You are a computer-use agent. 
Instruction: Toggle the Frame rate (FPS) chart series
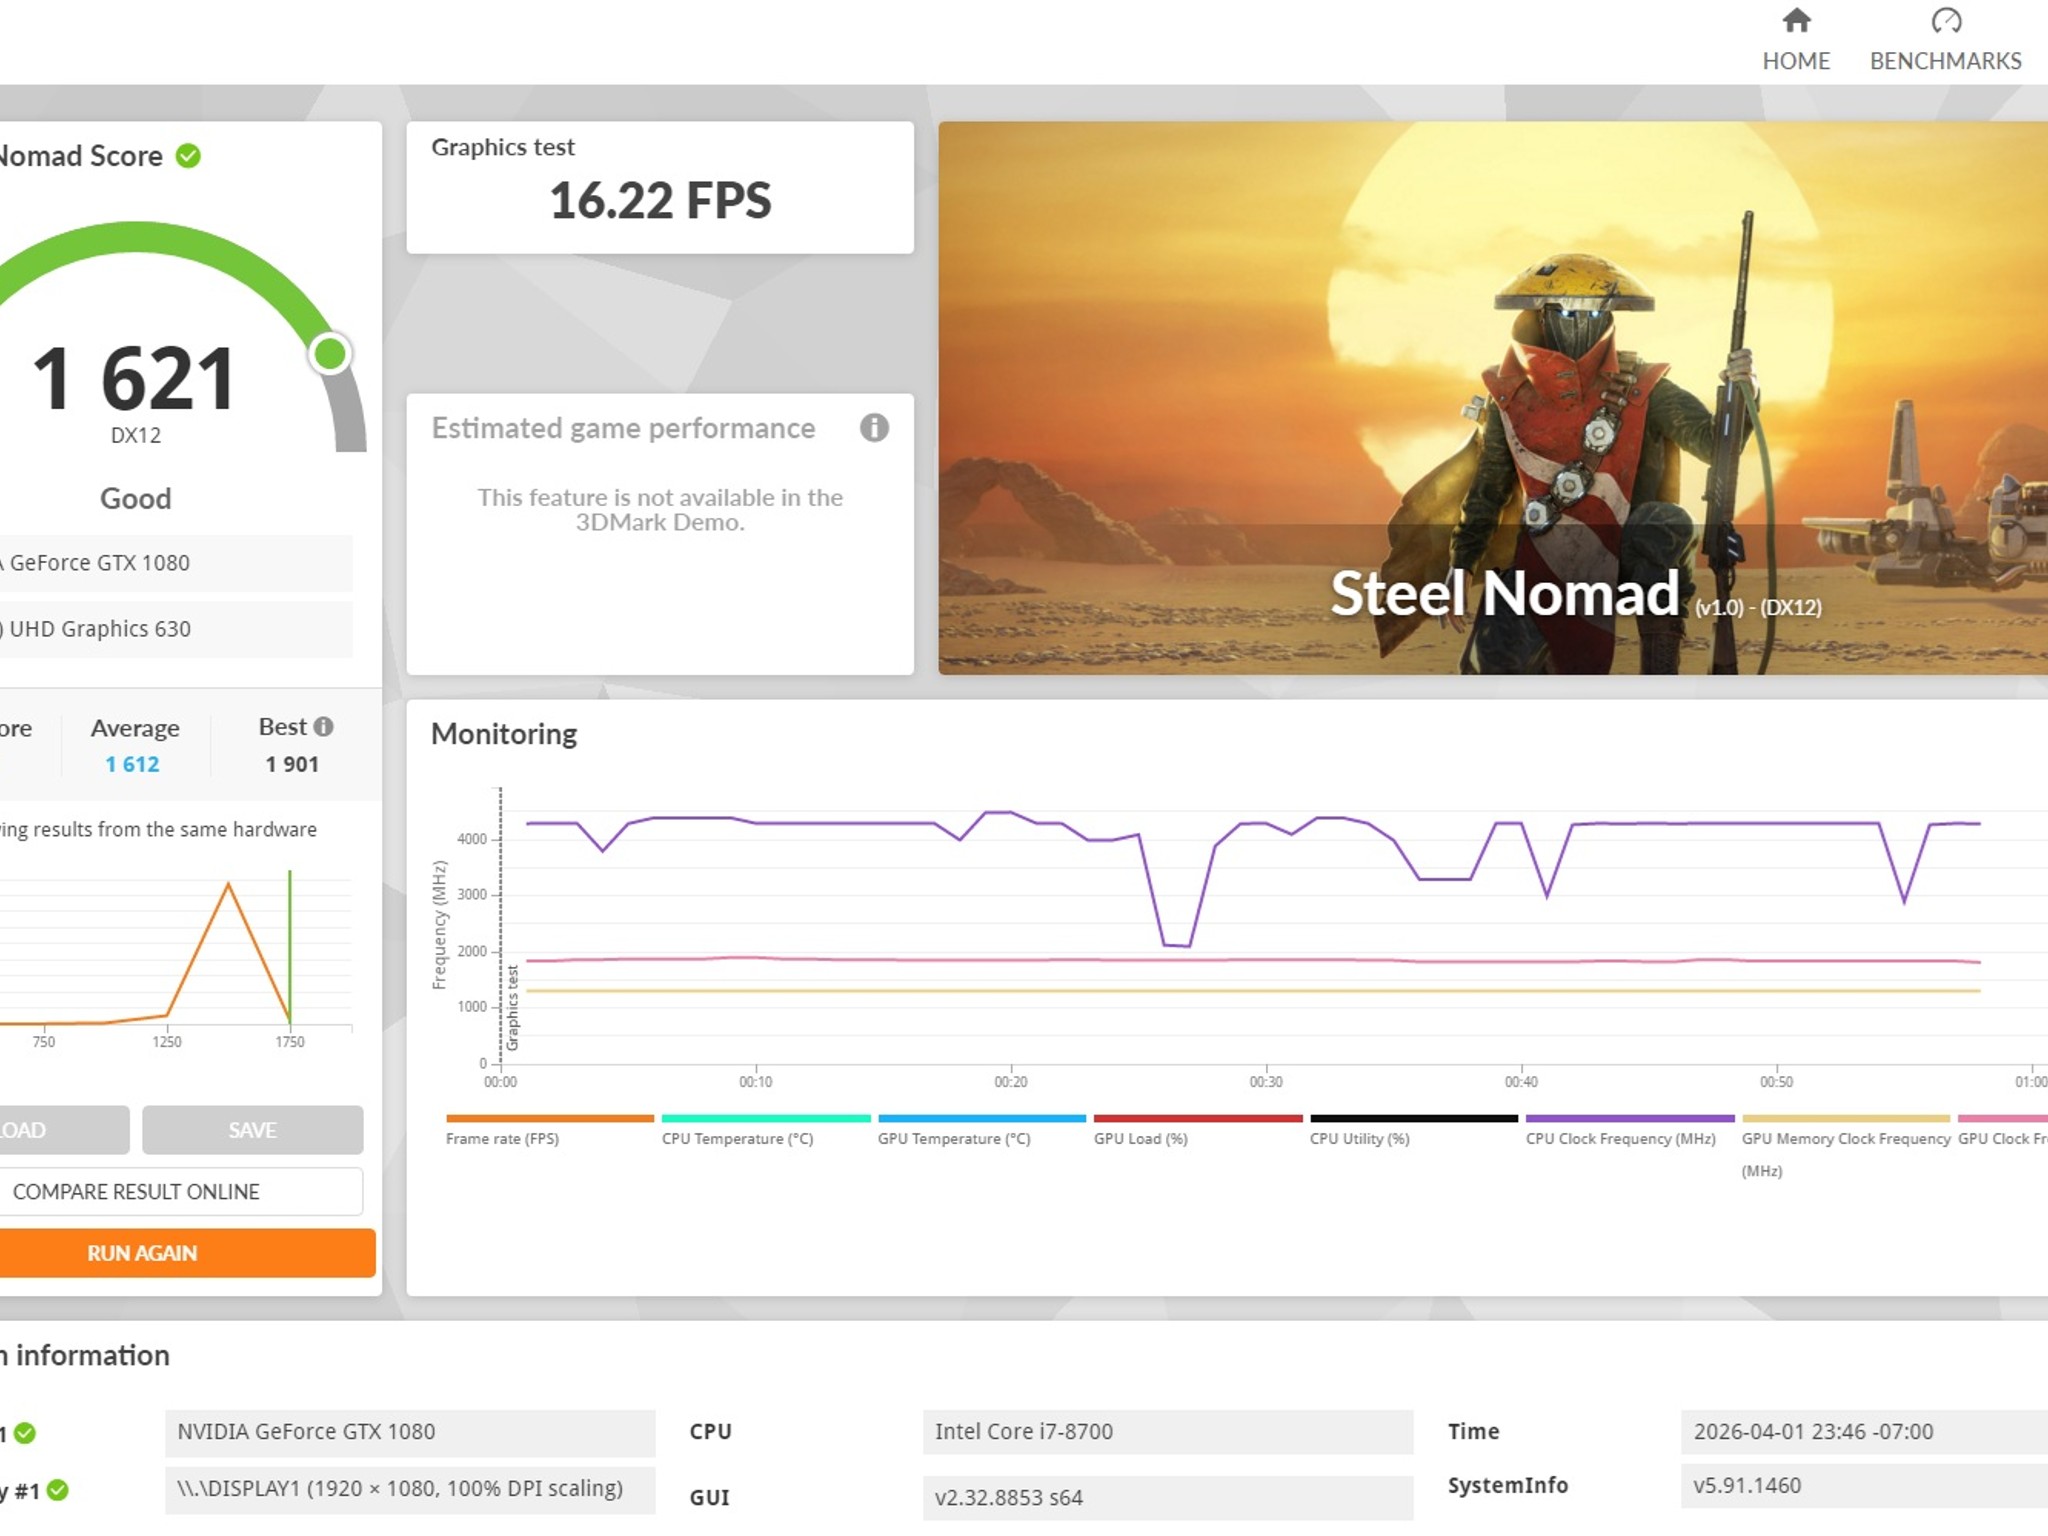click(549, 1130)
